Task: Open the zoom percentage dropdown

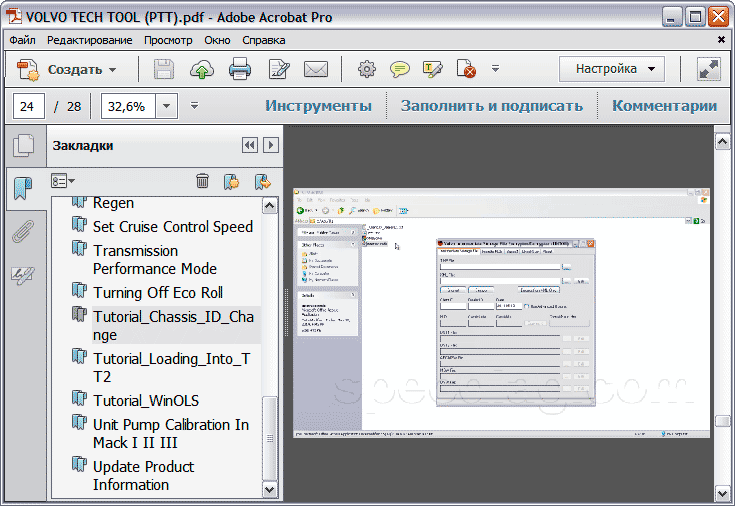Action: click(166, 106)
